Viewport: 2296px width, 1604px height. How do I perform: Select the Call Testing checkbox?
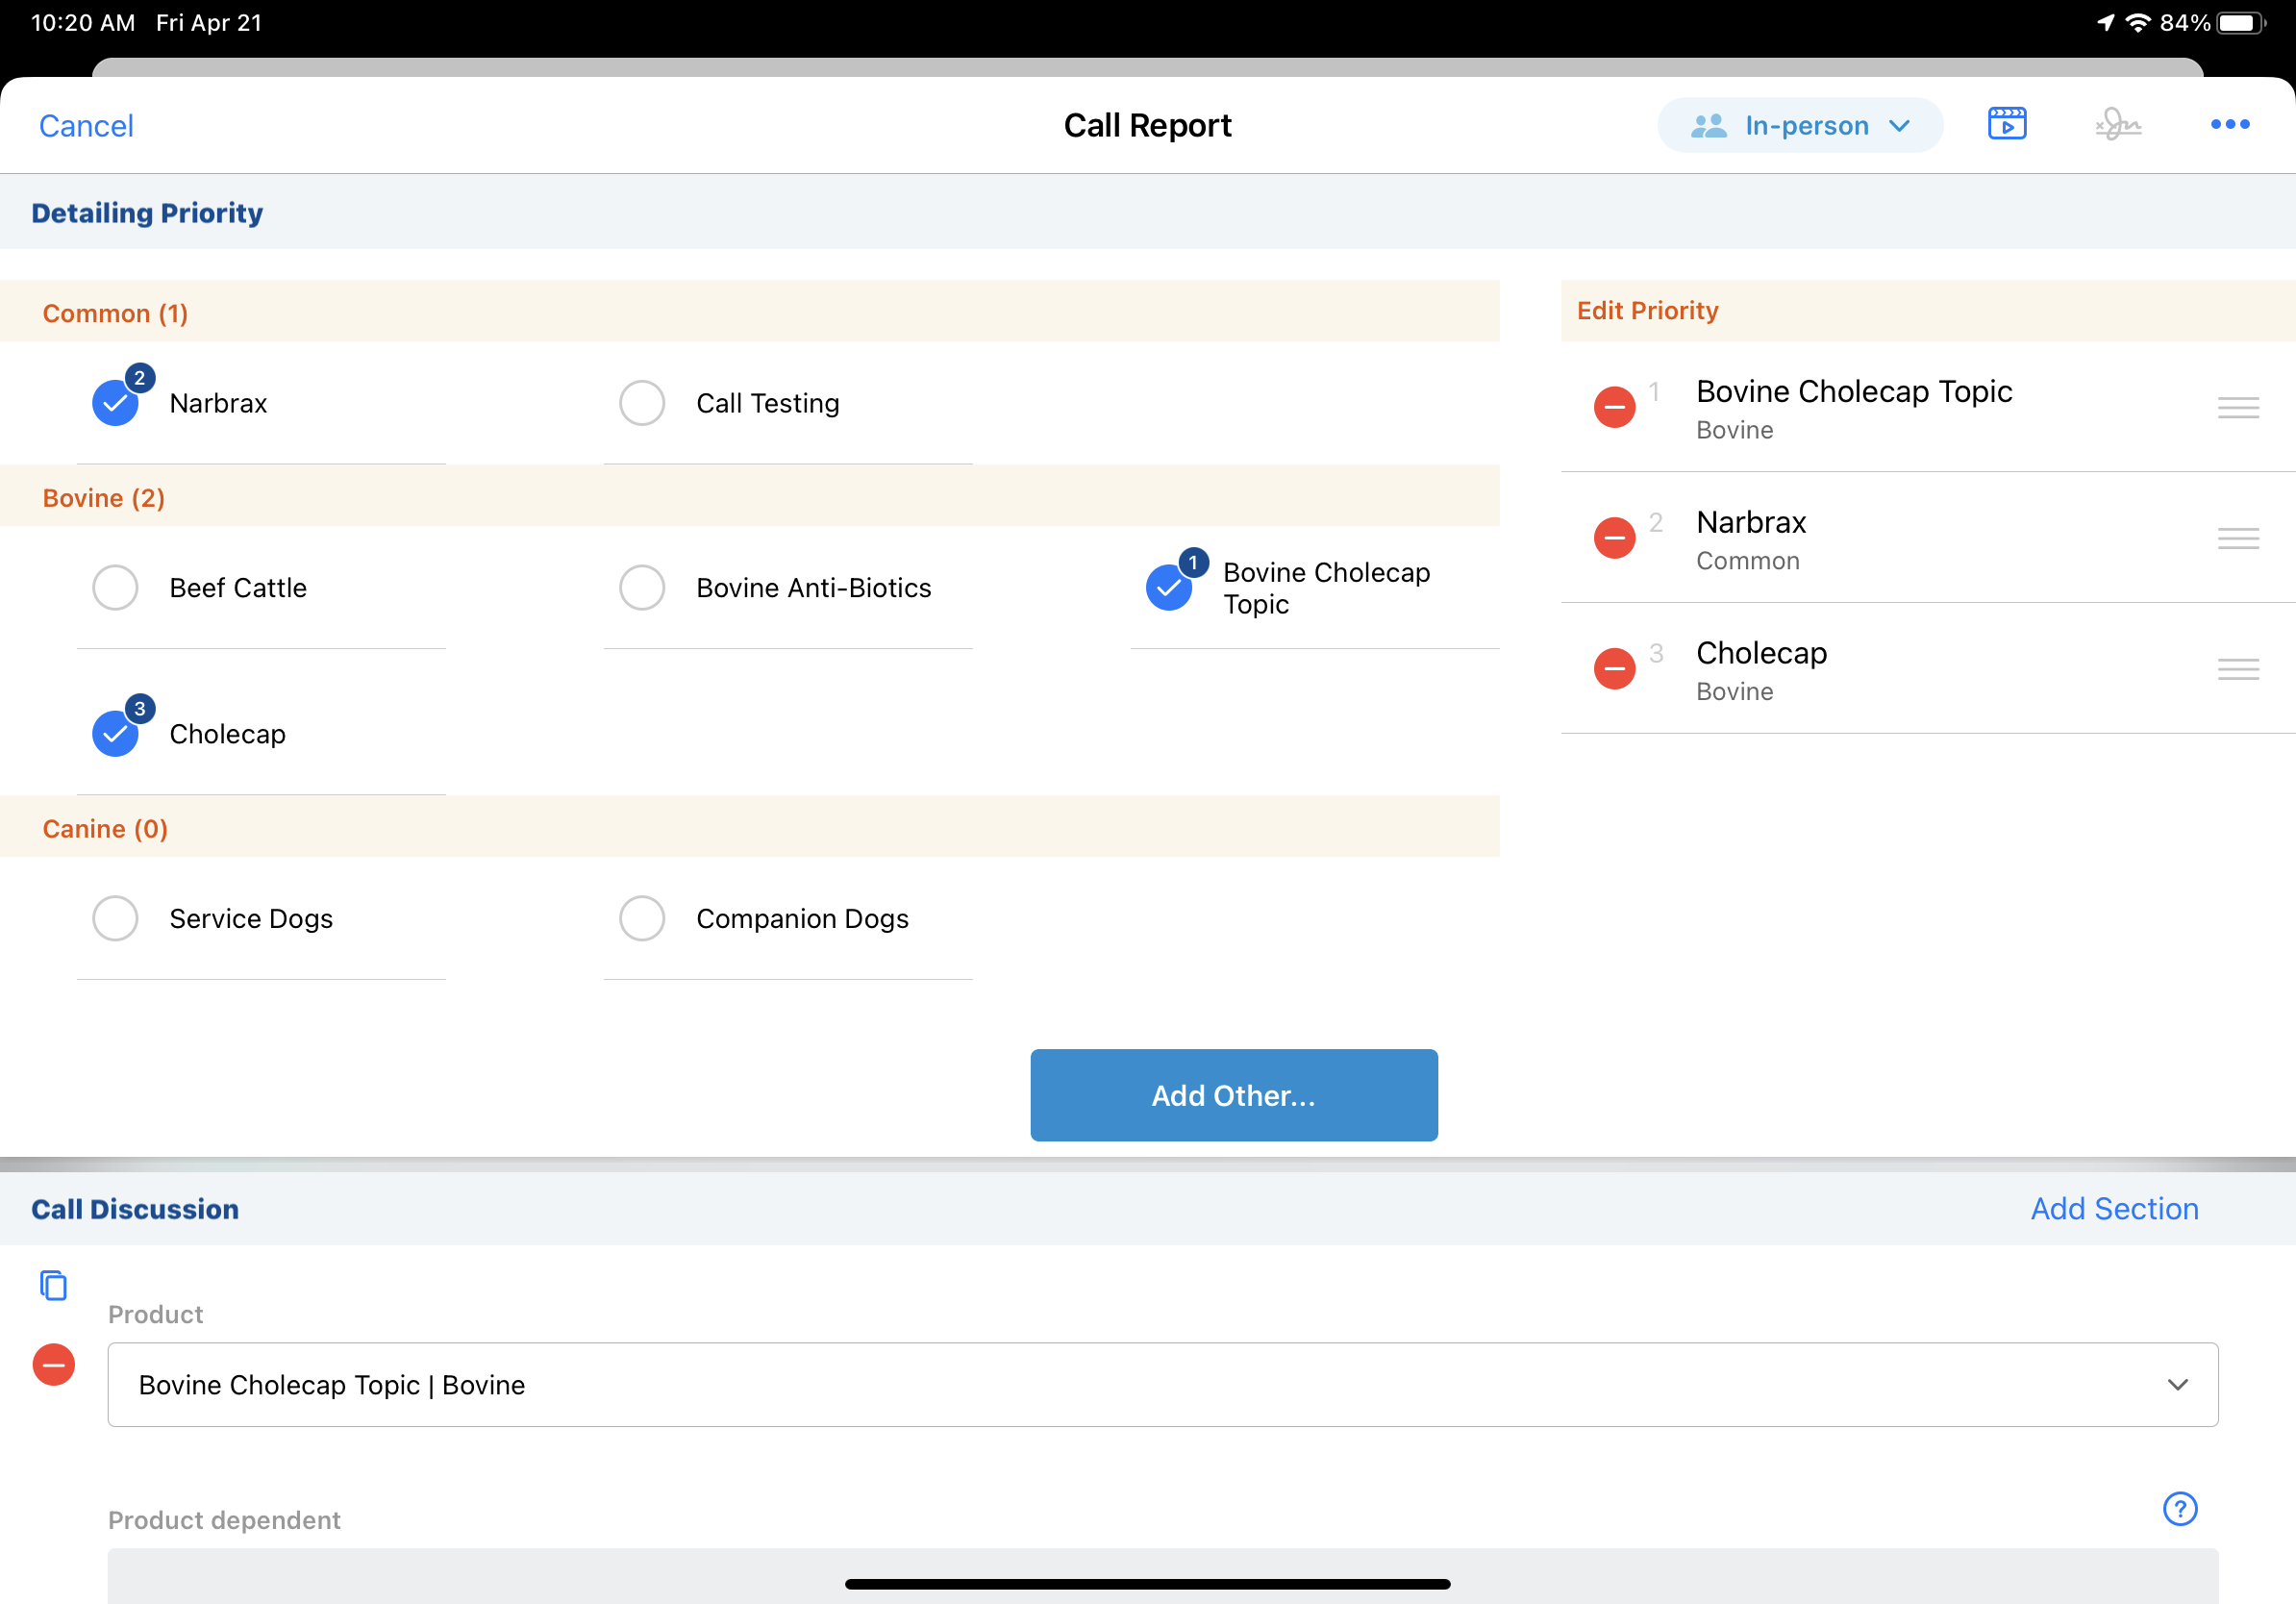tap(642, 403)
